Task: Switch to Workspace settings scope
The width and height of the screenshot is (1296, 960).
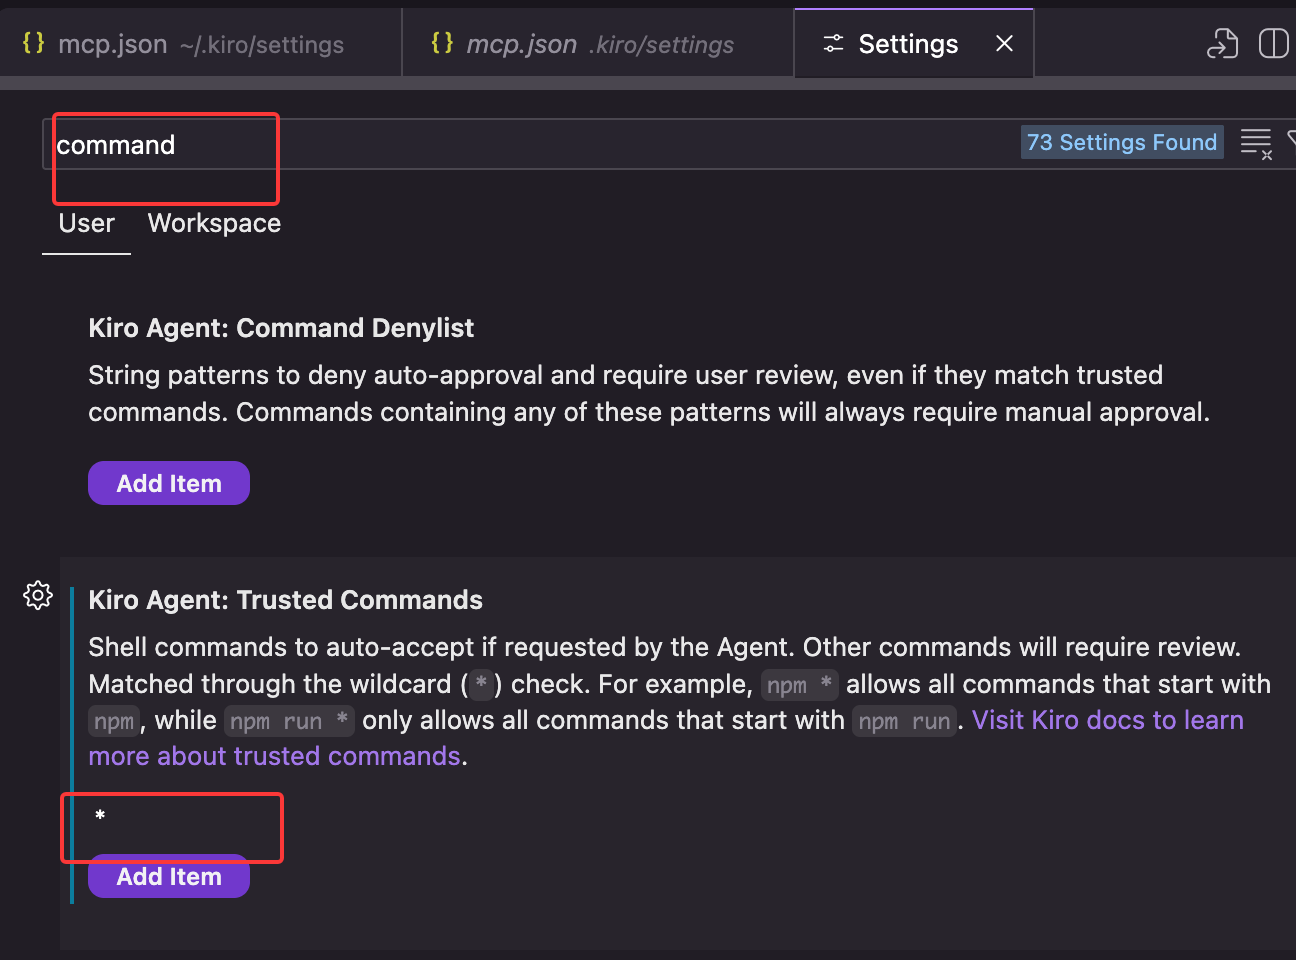Action: pyautogui.click(x=214, y=223)
